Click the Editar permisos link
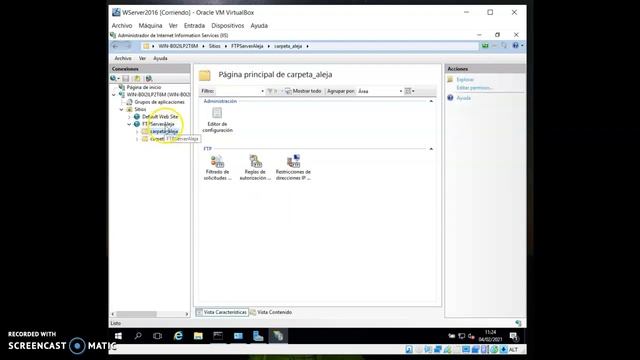 coord(474,88)
